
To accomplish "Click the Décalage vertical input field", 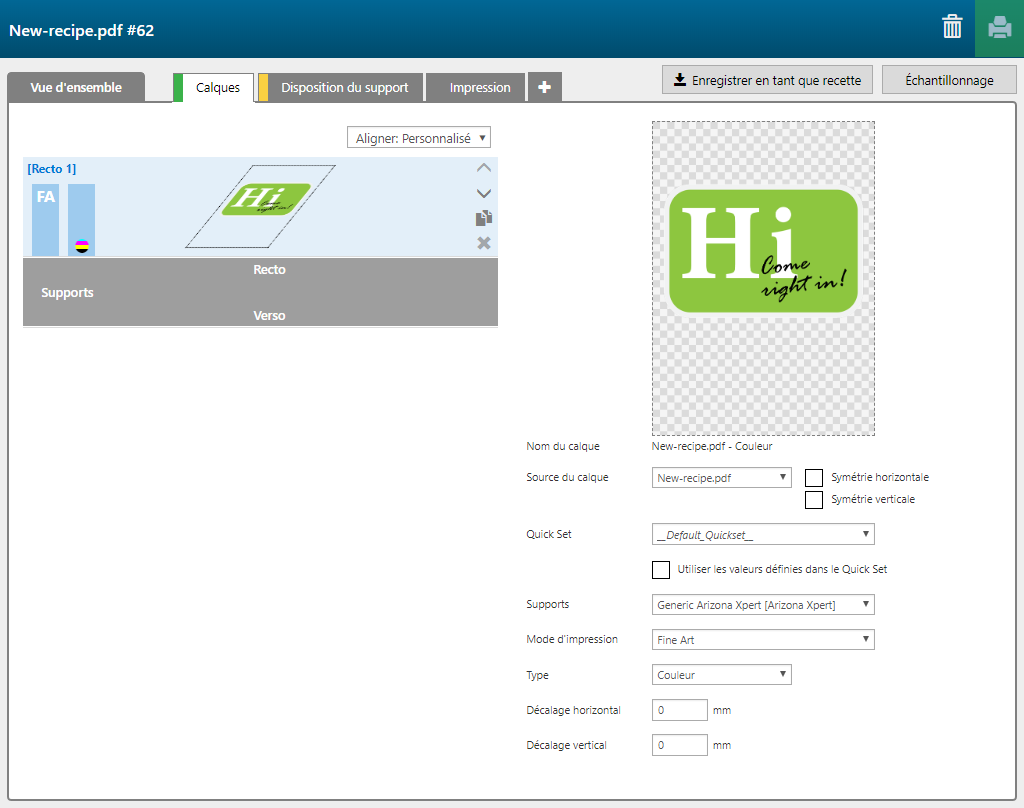I will (680, 745).
